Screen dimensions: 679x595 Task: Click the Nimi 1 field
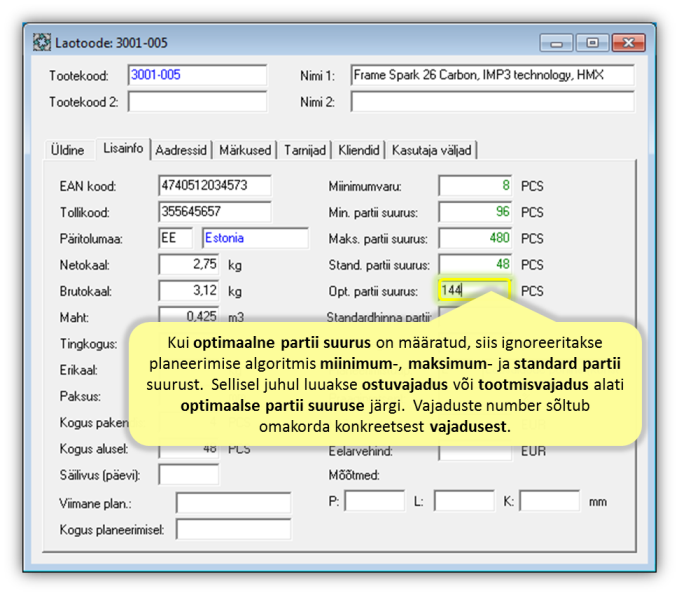point(492,75)
